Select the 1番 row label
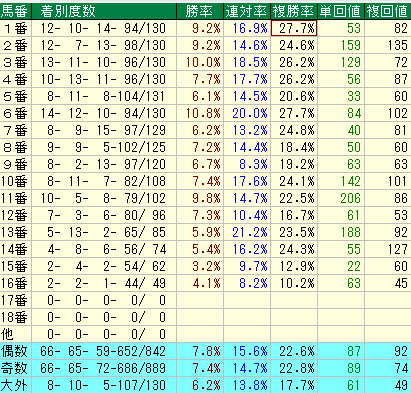Image resolution: width=411 pixels, height=393 pixels. point(16,28)
